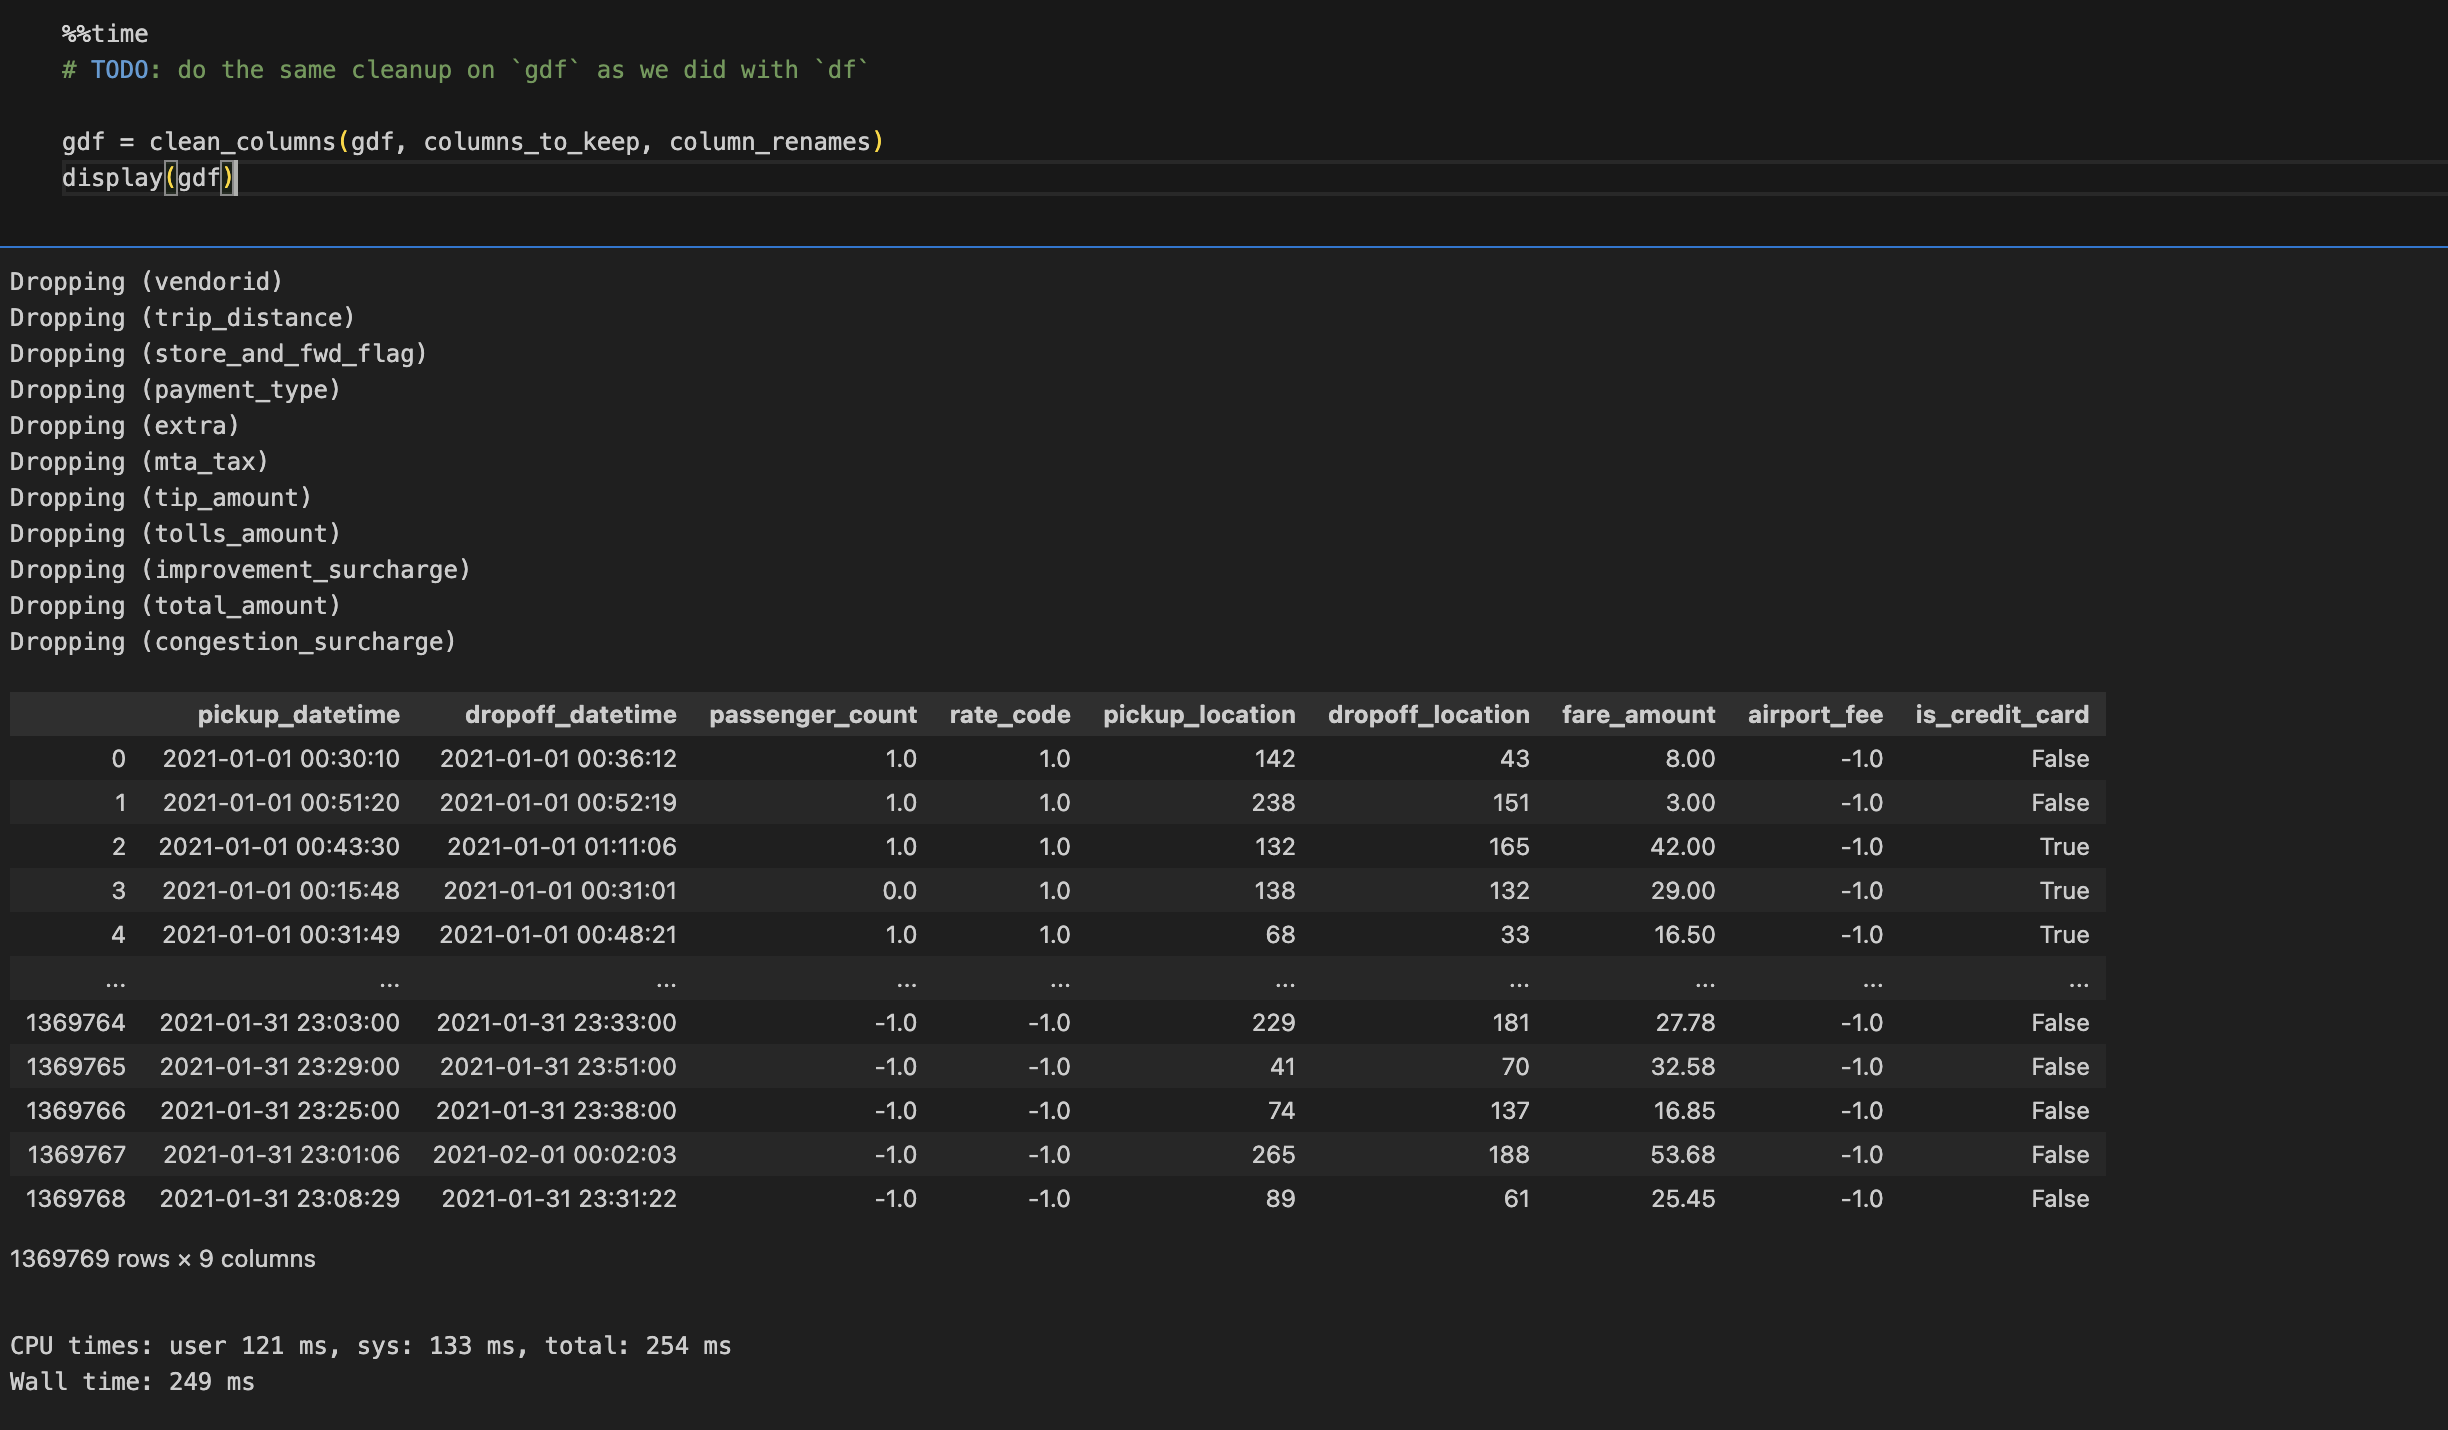
Task: Select row index 1369768 in the table
Action: point(76,1198)
